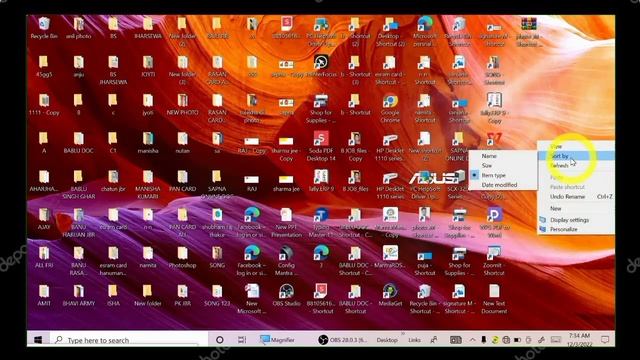This screenshot has width=640, height=360.
Task: Open the MANISHA KUMARI folder
Action: pos(148,185)
